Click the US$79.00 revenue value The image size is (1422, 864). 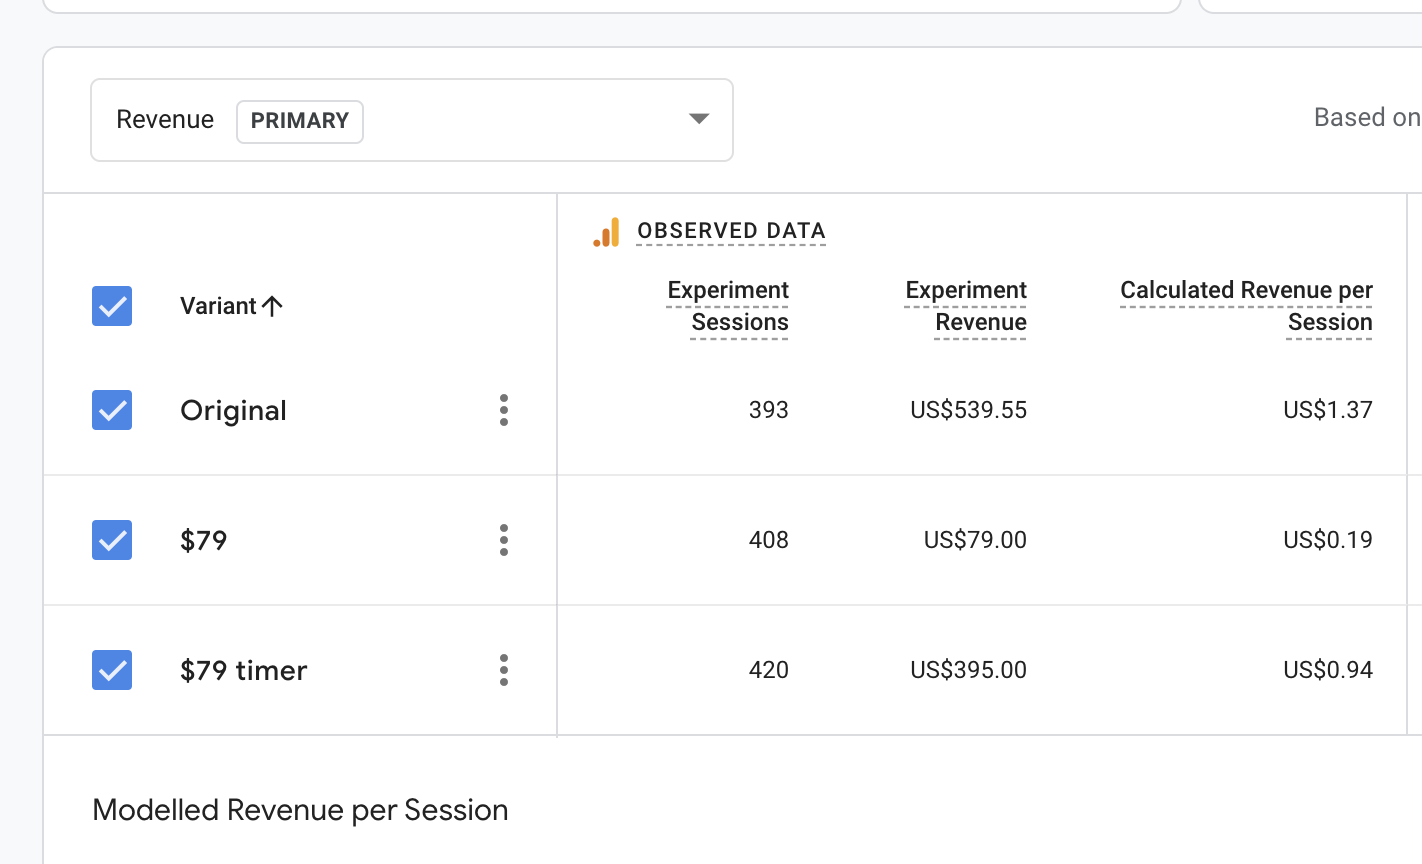point(975,540)
